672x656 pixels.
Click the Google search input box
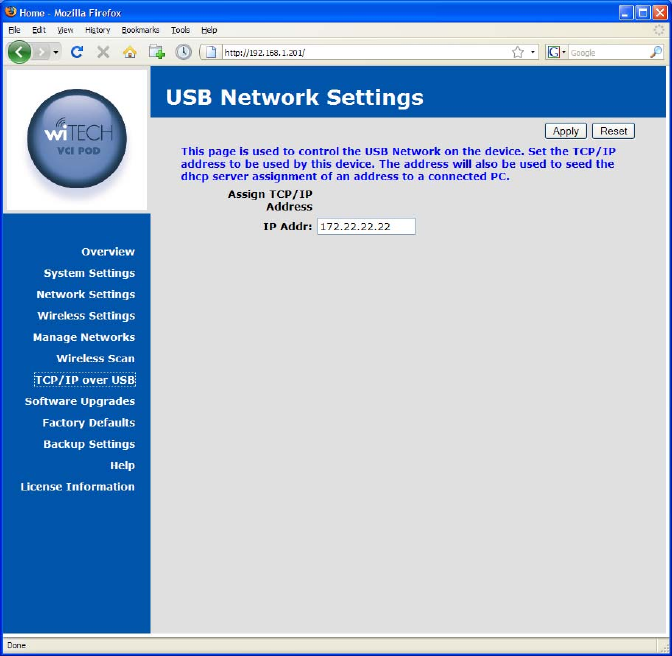(x=608, y=53)
